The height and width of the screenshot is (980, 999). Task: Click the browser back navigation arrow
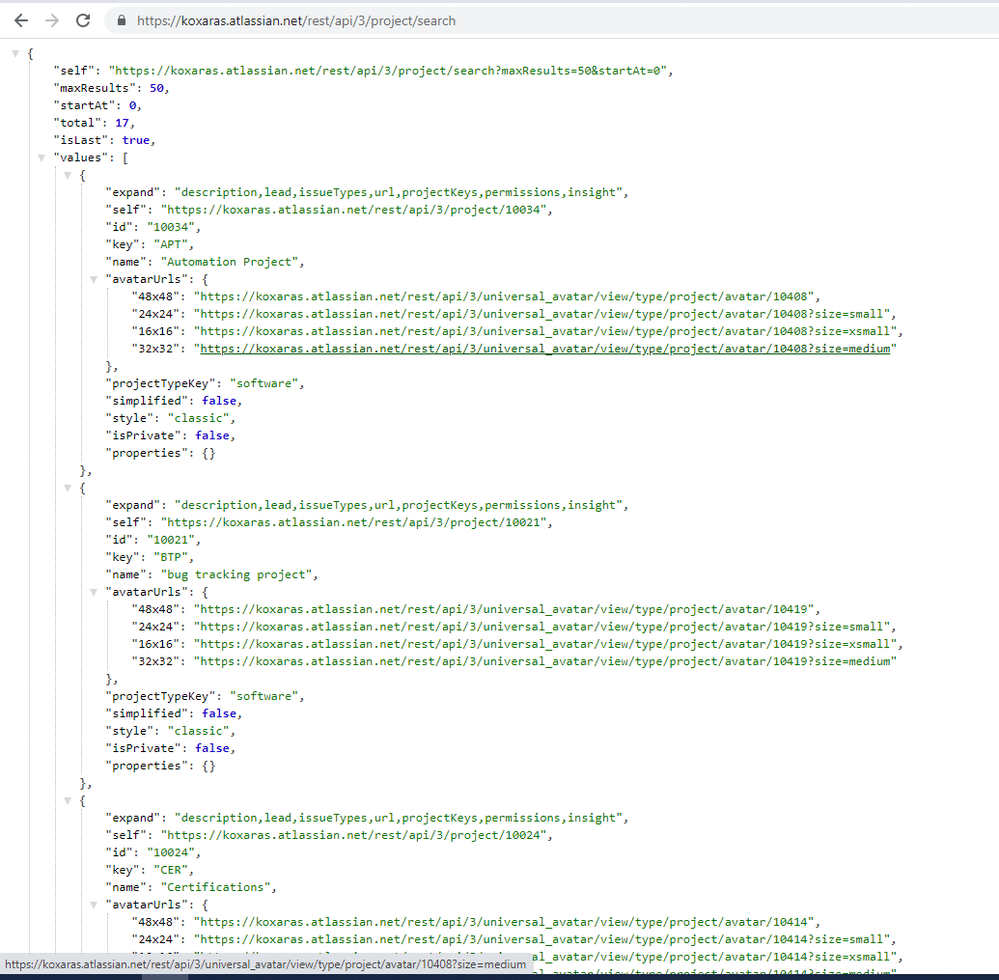[21, 20]
